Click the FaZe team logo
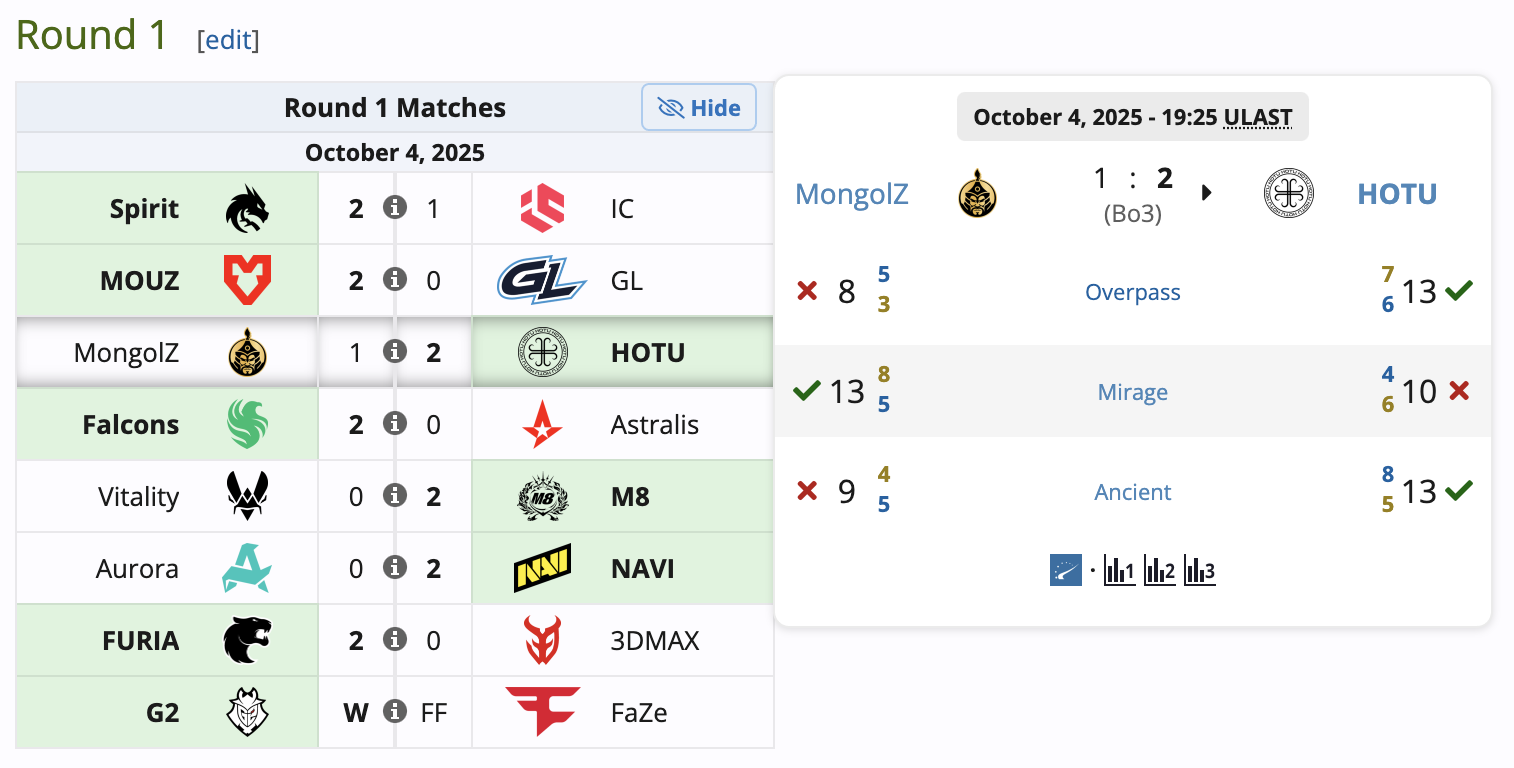 tap(542, 712)
